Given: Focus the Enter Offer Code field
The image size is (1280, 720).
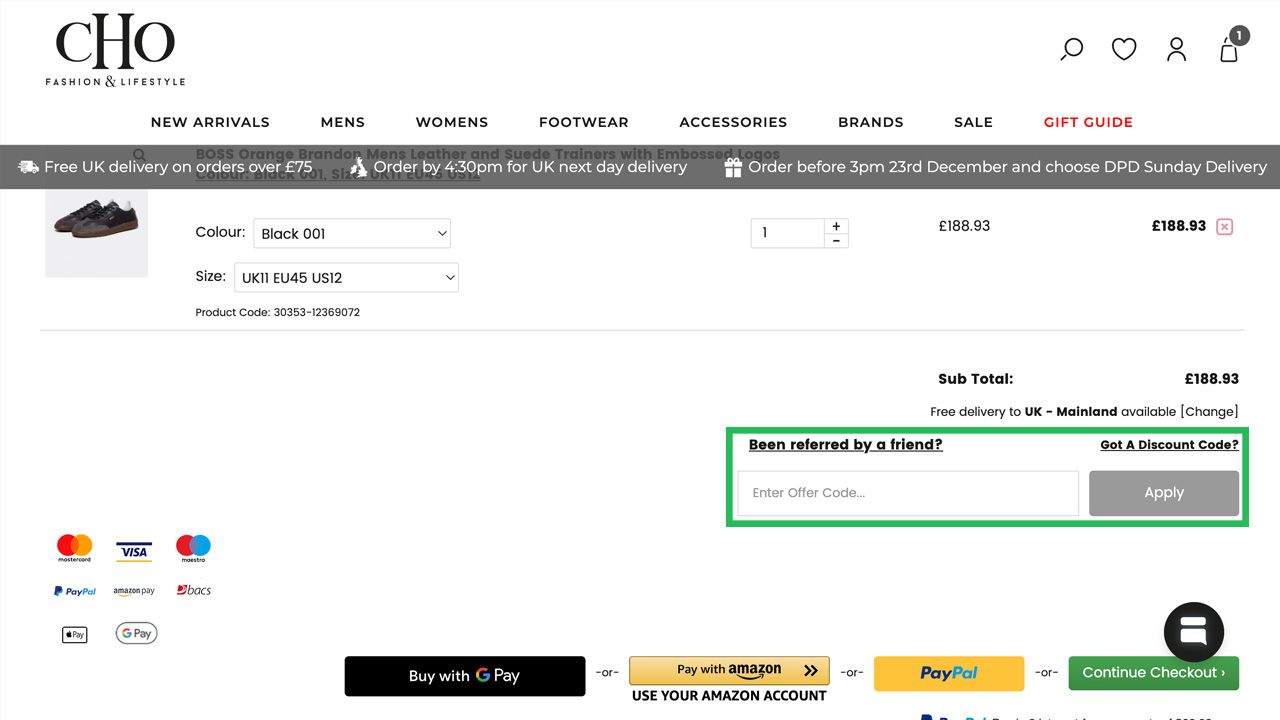Looking at the screenshot, I should pyautogui.click(x=908, y=493).
